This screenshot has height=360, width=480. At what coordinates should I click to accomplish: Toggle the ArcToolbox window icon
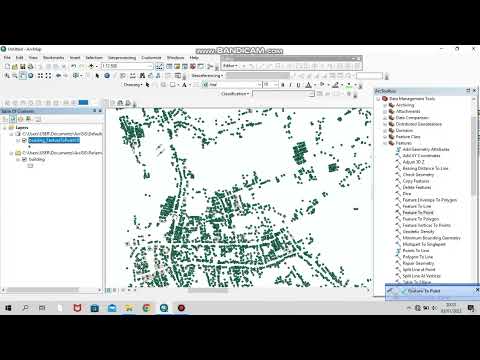coord(193,66)
